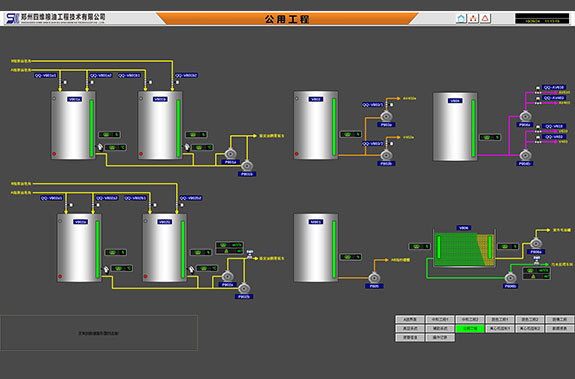The width and height of the screenshot is (575, 379).
Task: Click the 公用工程 title banner
Action: 287,19
